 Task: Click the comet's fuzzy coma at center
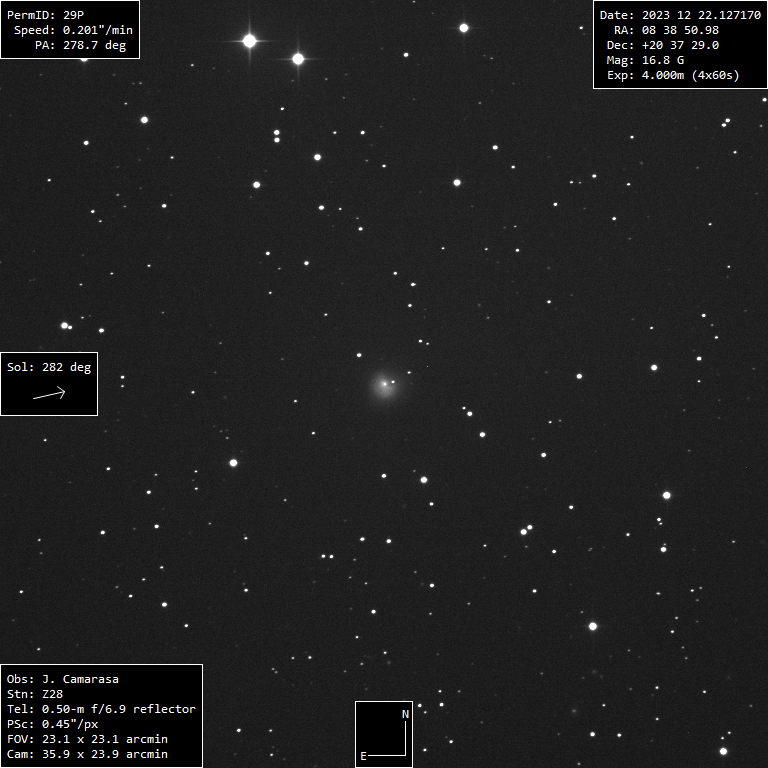(x=385, y=385)
